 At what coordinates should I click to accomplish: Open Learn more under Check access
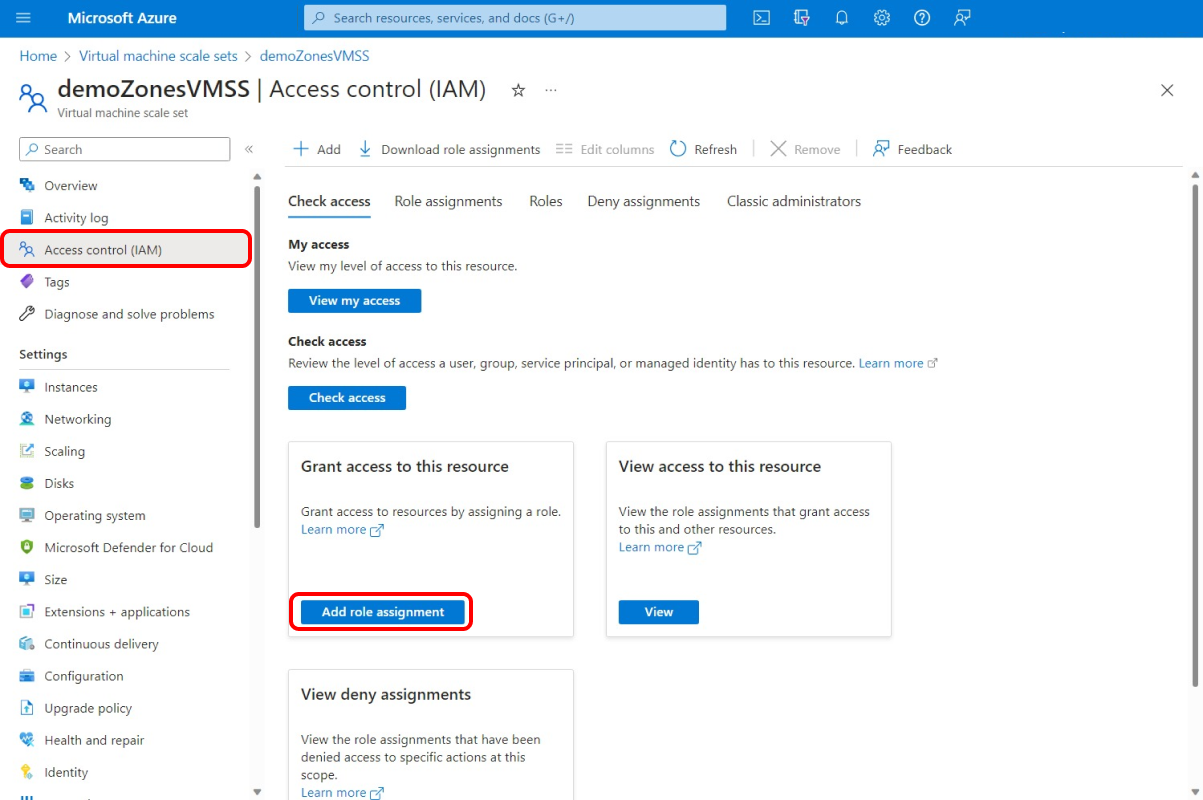click(888, 363)
